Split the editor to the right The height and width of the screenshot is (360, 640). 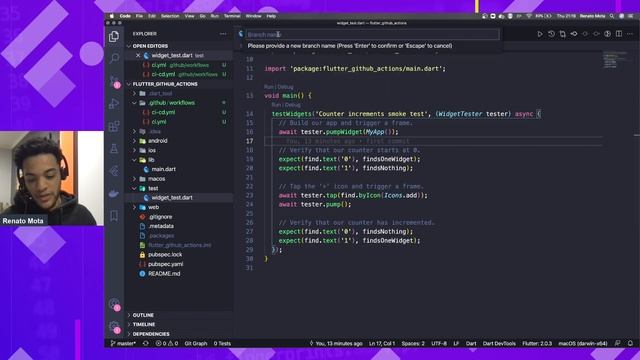(x=619, y=34)
